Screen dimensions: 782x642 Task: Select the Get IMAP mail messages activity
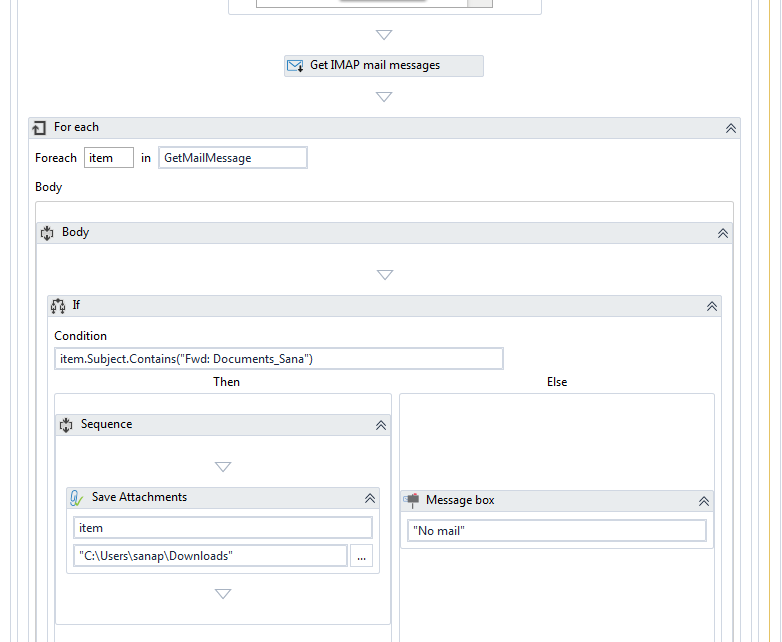tap(383, 66)
